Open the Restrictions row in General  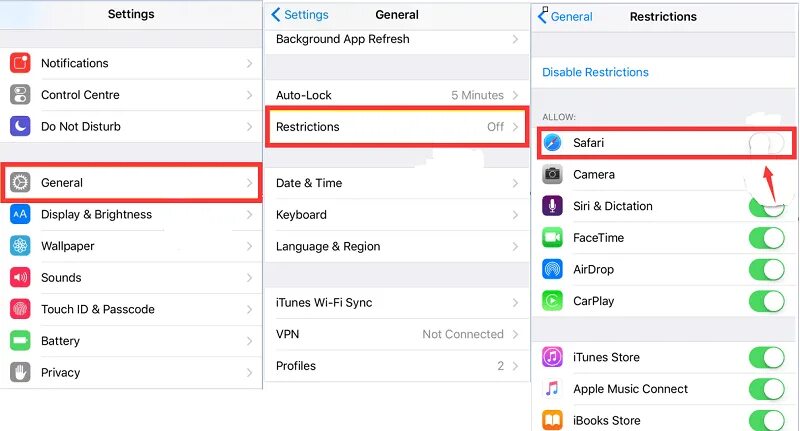tap(397, 127)
